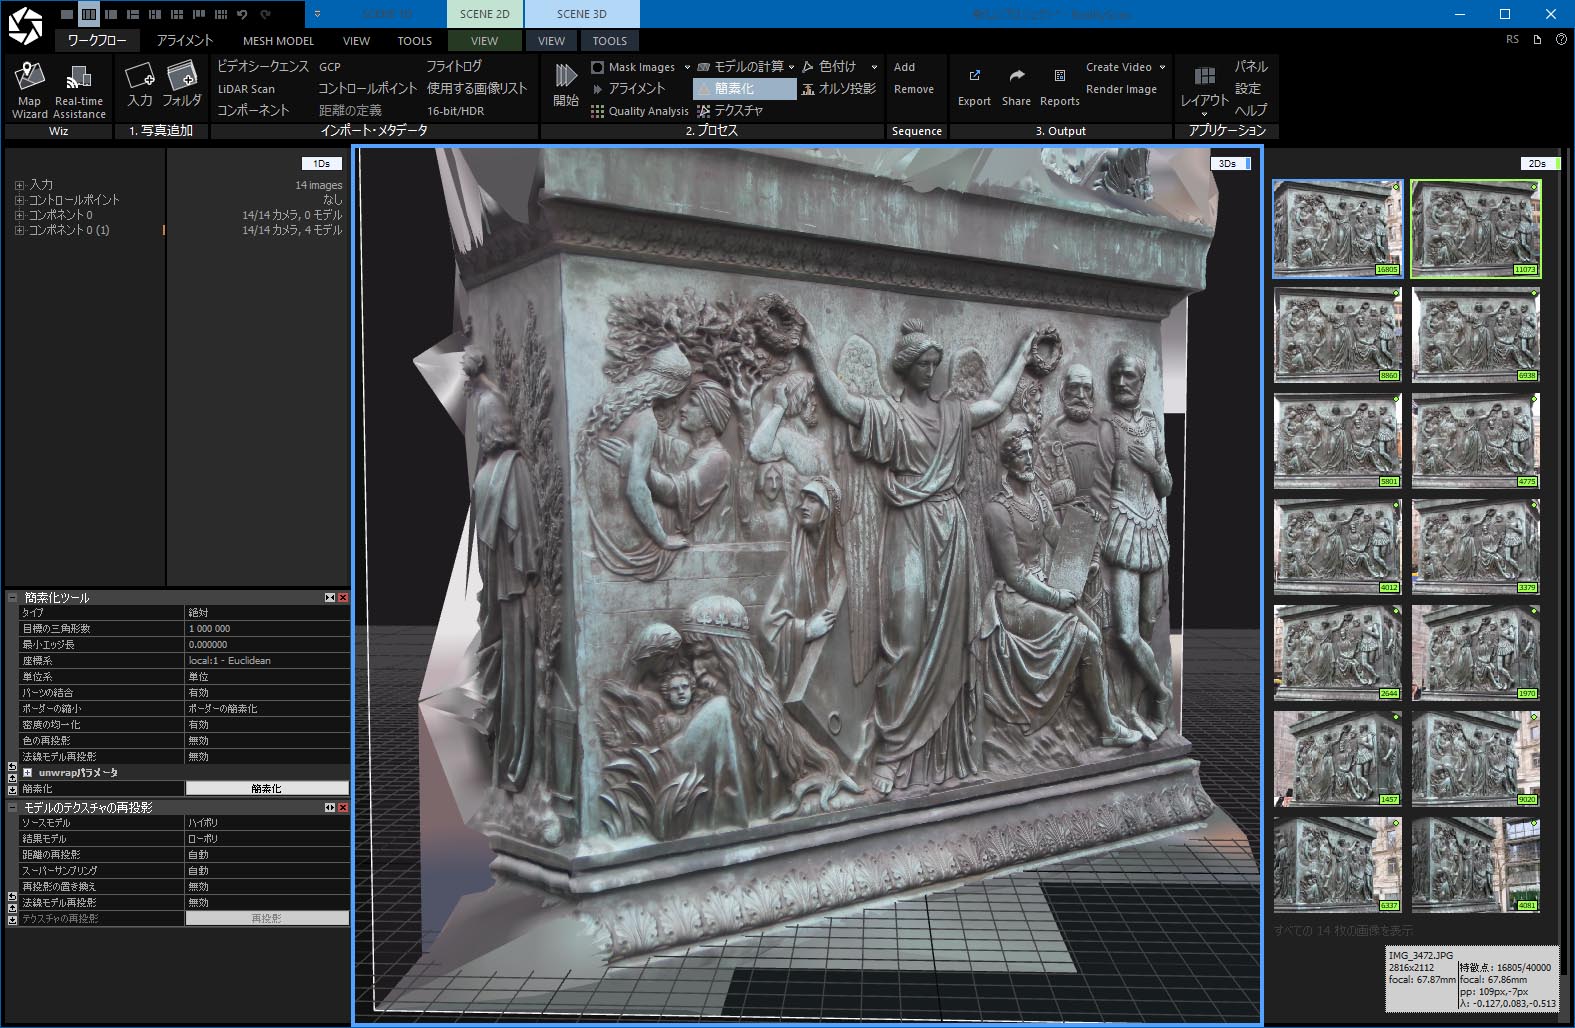Open the 色付け dropdown arrow
Screen dimensions: 1575x1028
[x=874, y=67]
